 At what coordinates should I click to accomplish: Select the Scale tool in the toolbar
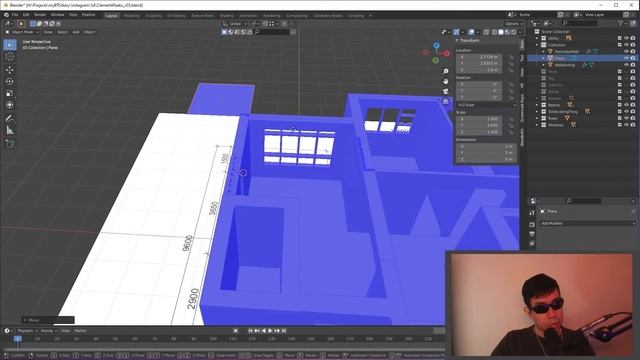10,93
